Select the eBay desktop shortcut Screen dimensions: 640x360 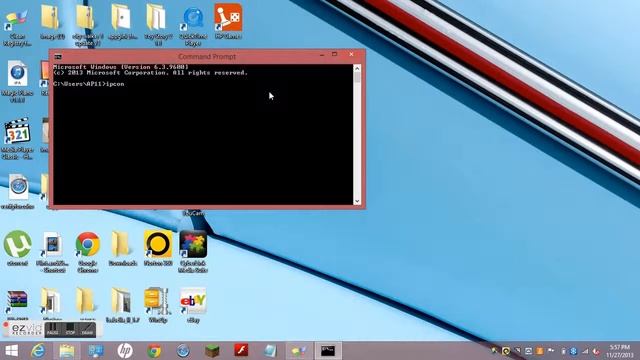[x=193, y=306]
